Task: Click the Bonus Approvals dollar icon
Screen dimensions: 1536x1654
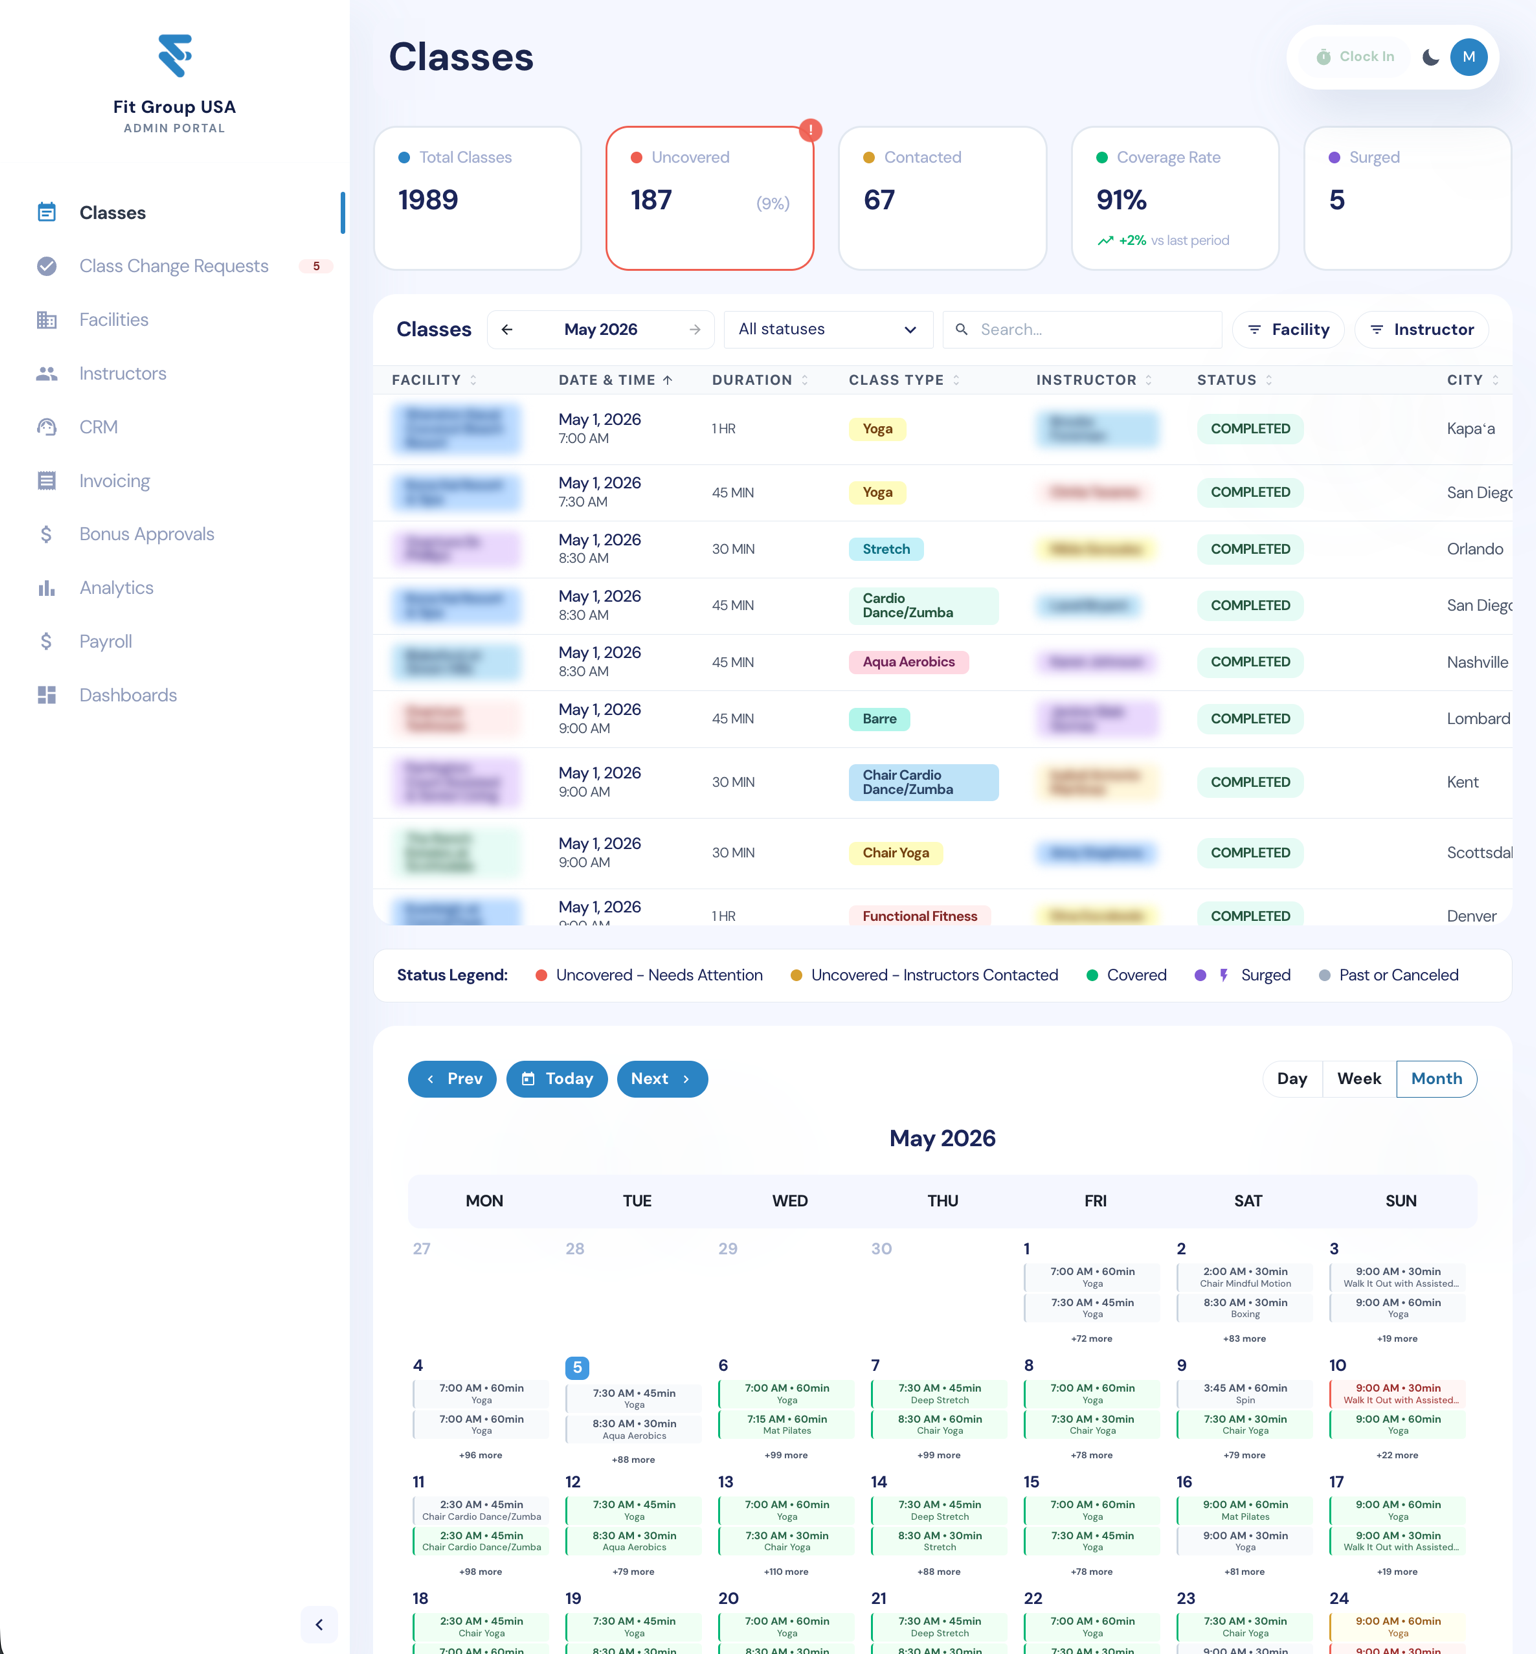Action: pyautogui.click(x=47, y=534)
